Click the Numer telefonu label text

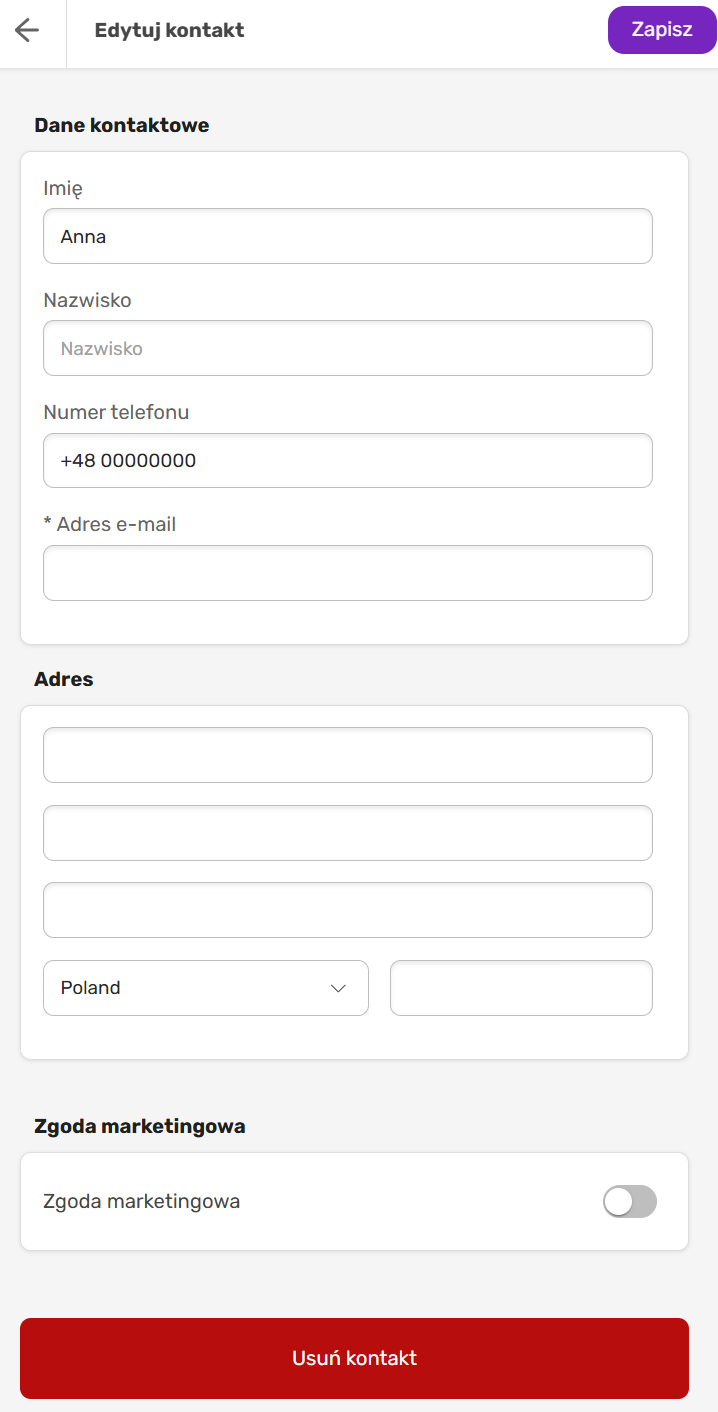click(x=116, y=412)
